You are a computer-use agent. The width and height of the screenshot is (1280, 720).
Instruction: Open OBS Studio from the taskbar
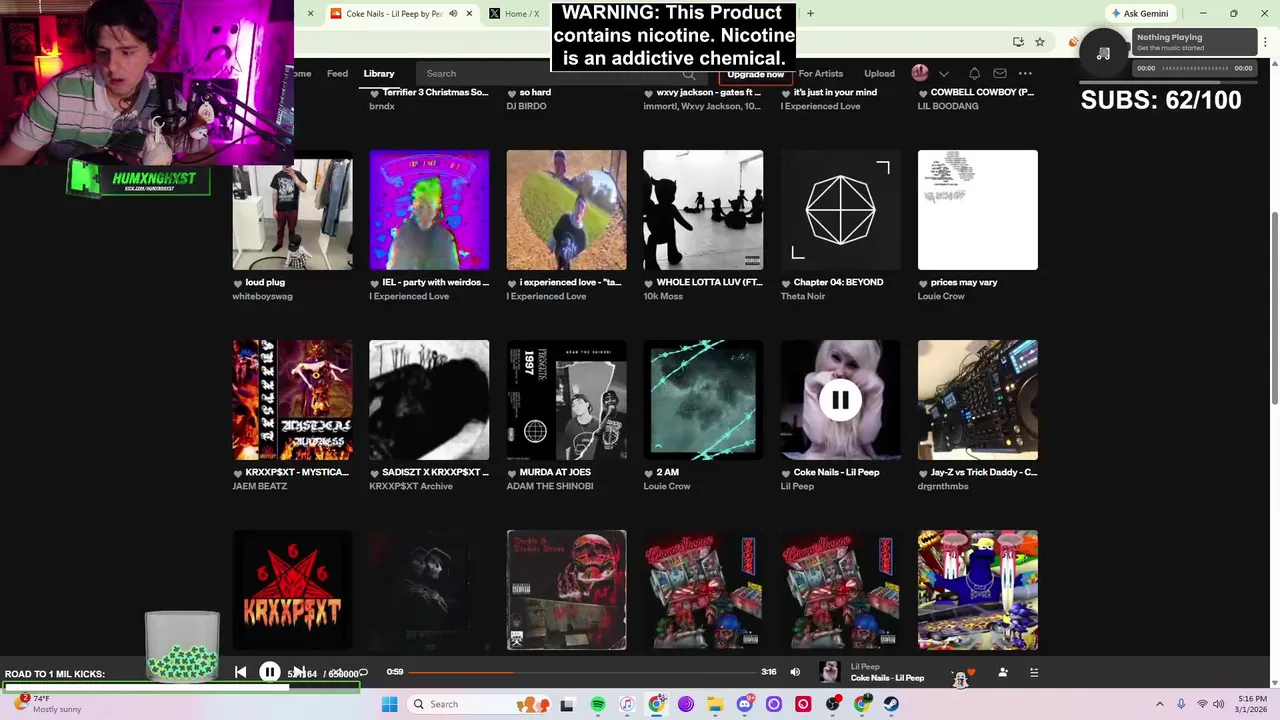pyautogui.click(x=833, y=704)
